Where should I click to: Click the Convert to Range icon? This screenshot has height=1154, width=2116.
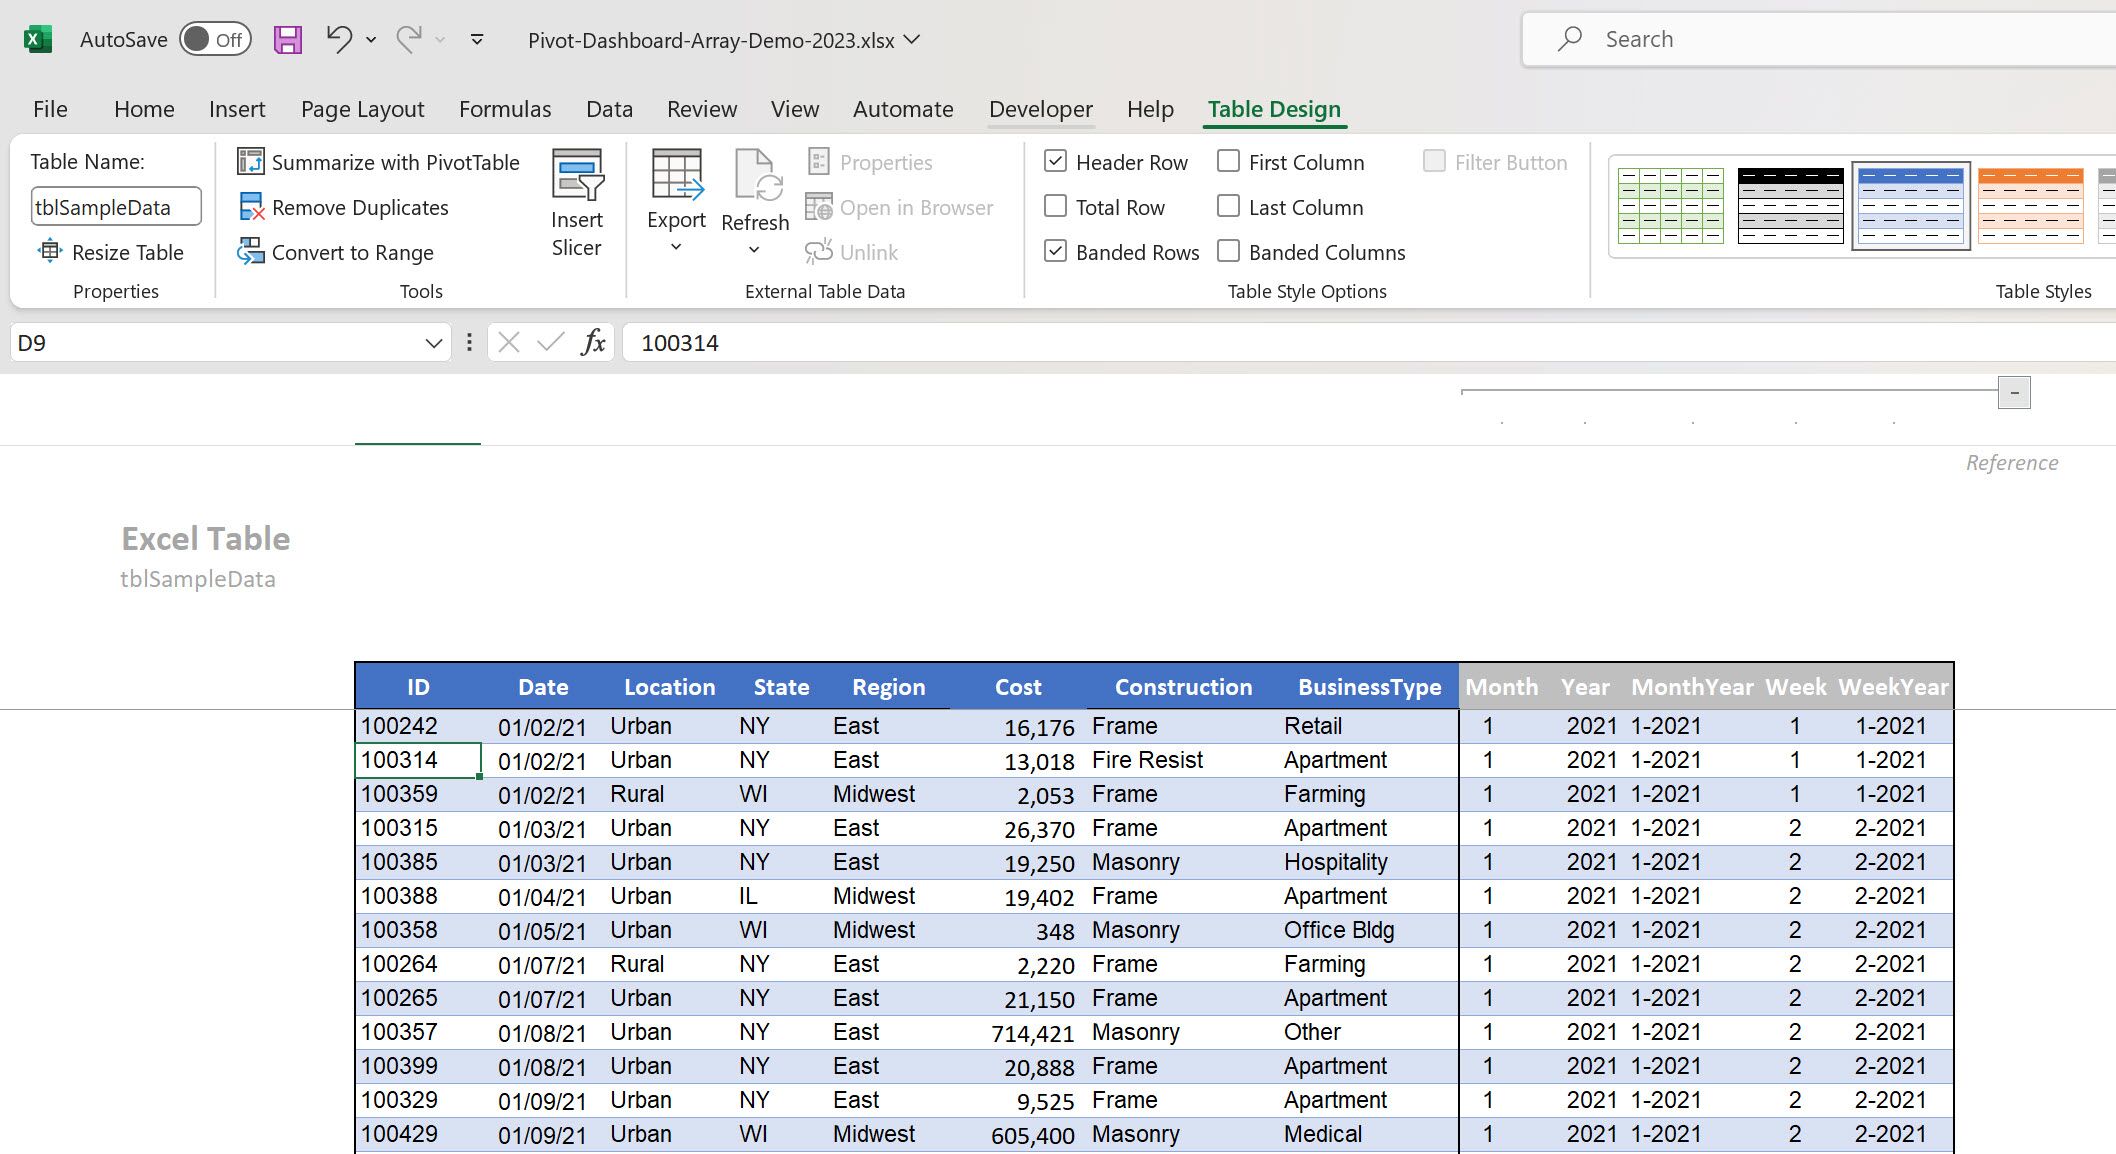pos(249,252)
